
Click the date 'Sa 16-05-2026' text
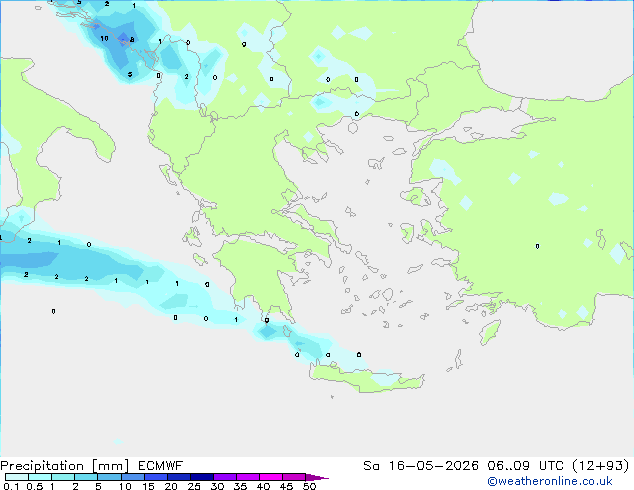coord(421,466)
